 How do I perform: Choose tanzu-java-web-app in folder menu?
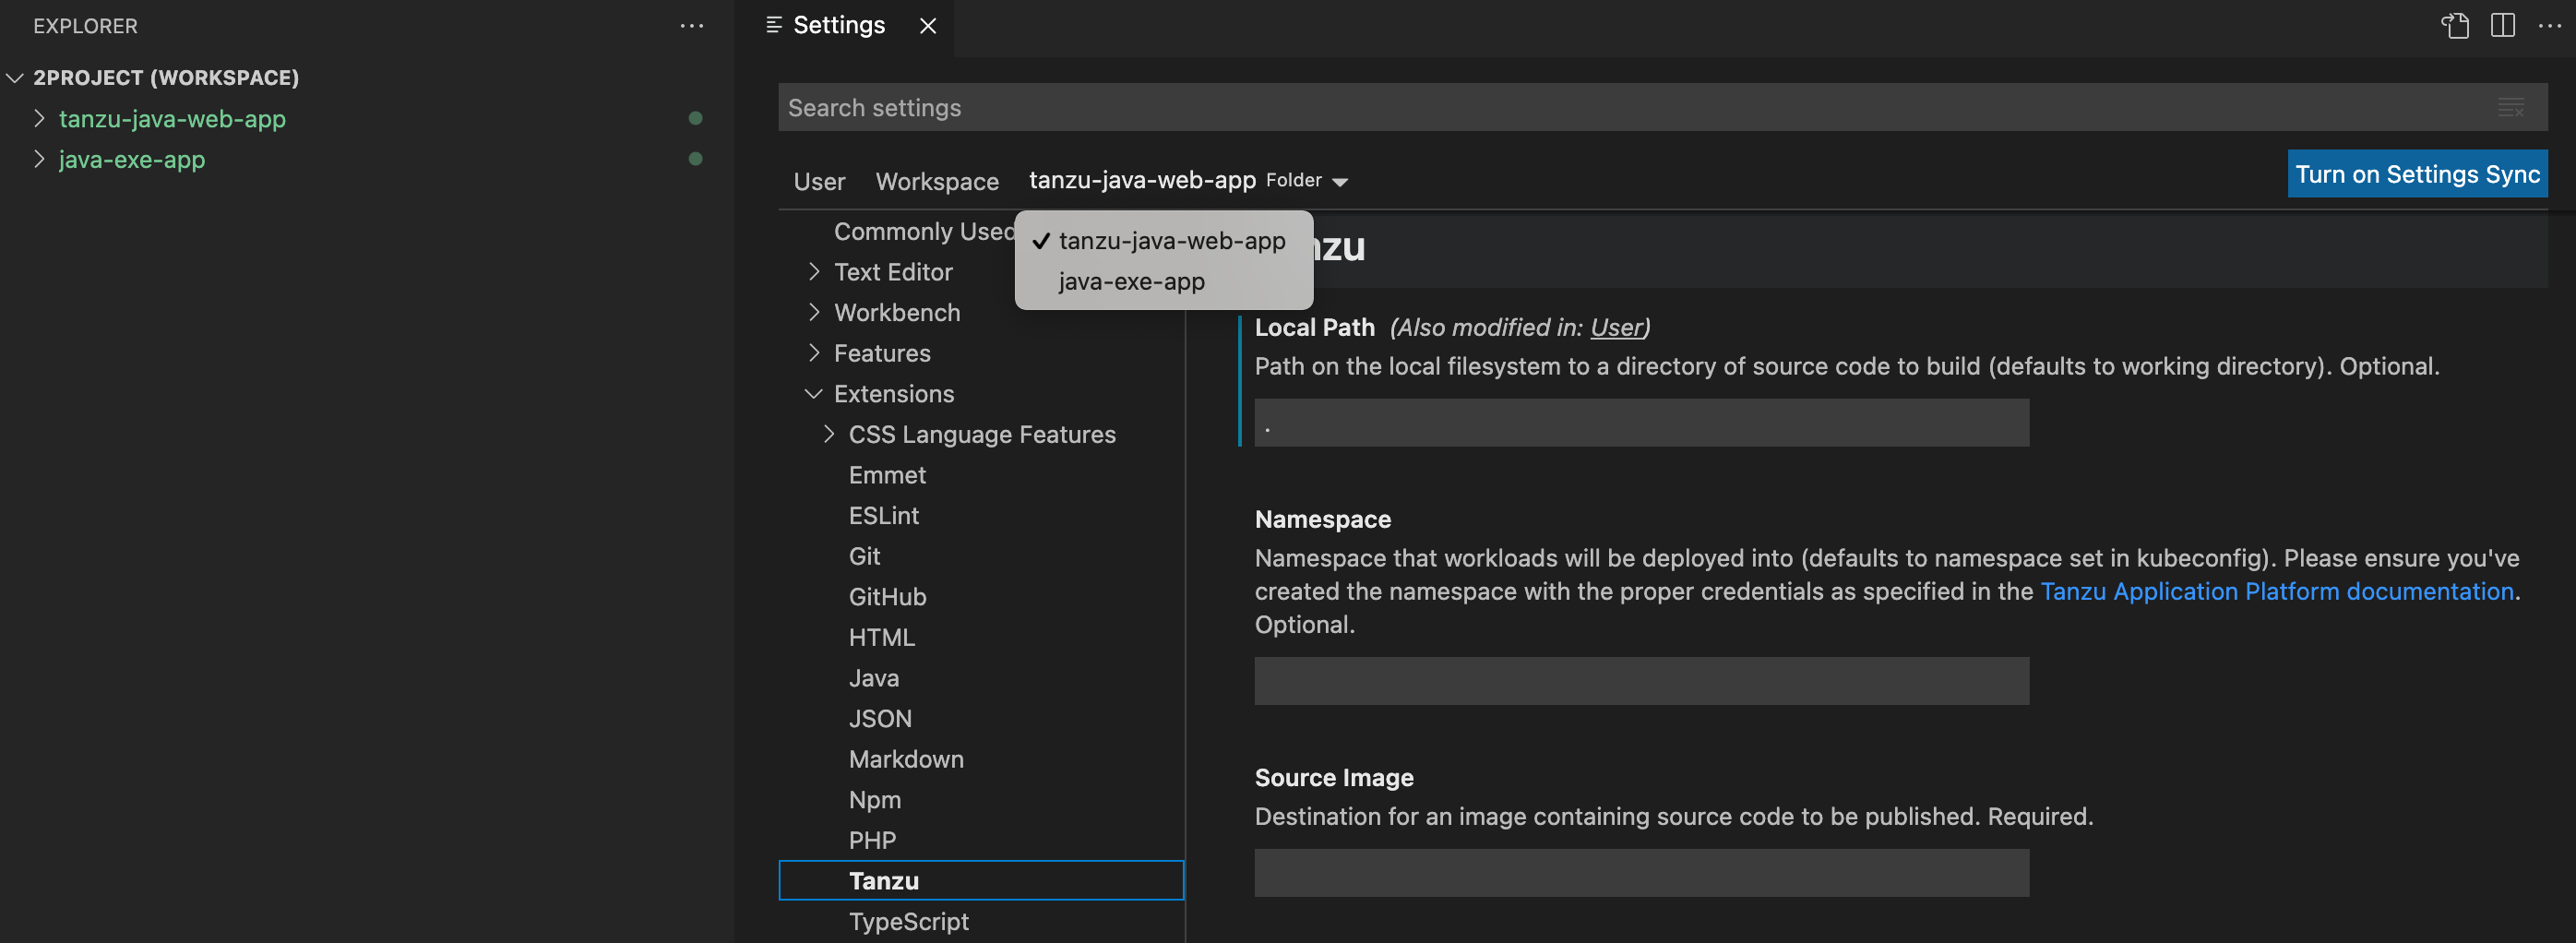click(x=1164, y=241)
